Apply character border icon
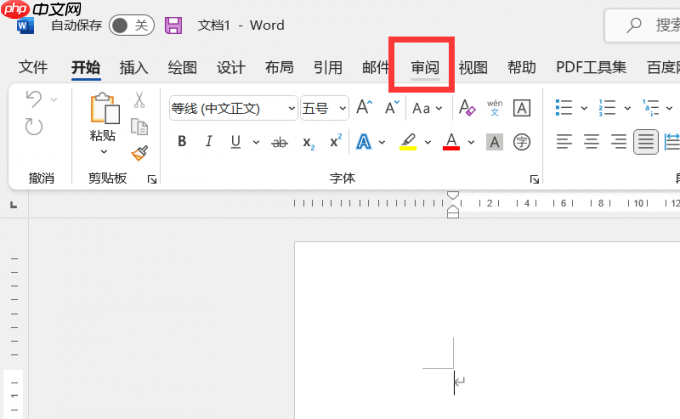This screenshot has height=419, width=680. pyautogui.click(x=521, y=108)
